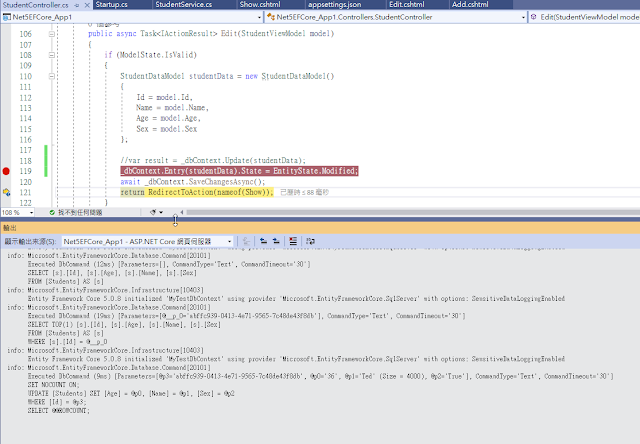Click the Executed DbCommand (9ms) log line
The width and height of the screenshot is (640, 444).
320,376
